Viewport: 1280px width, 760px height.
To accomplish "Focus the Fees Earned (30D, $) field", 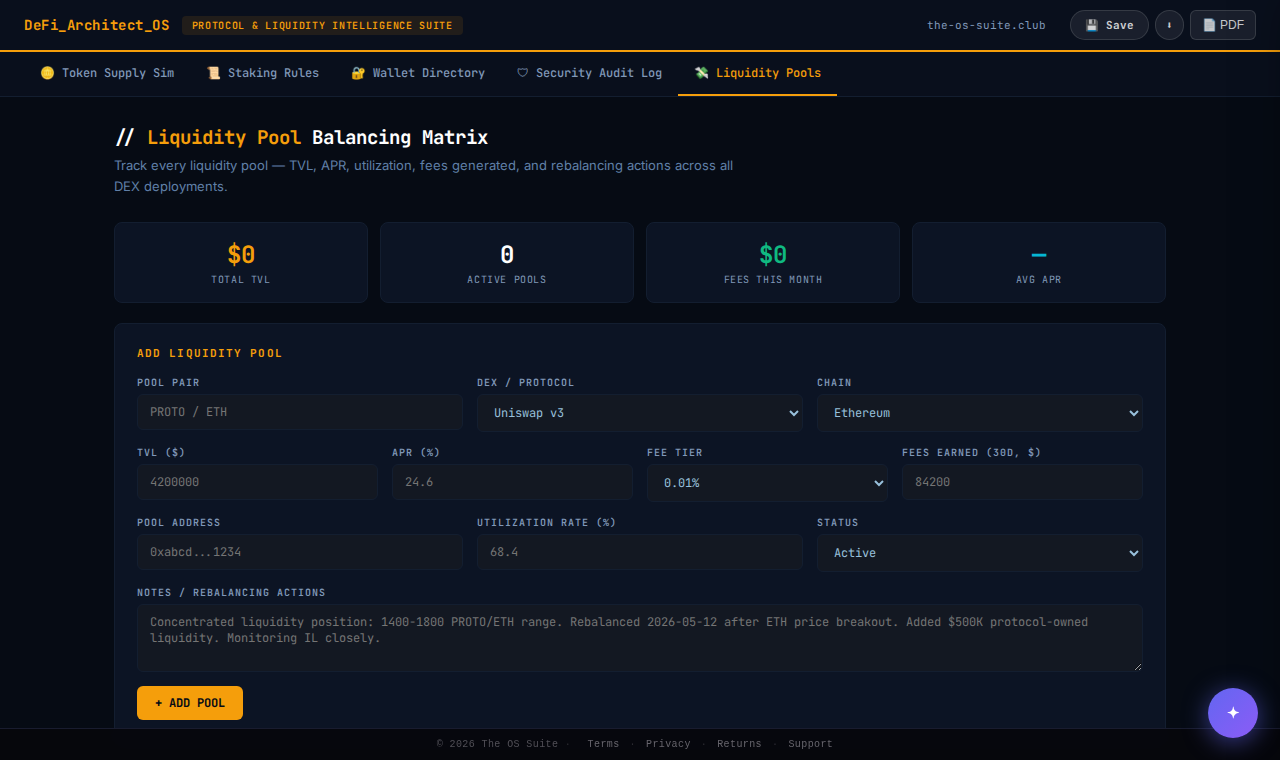I will [1022, 482].
